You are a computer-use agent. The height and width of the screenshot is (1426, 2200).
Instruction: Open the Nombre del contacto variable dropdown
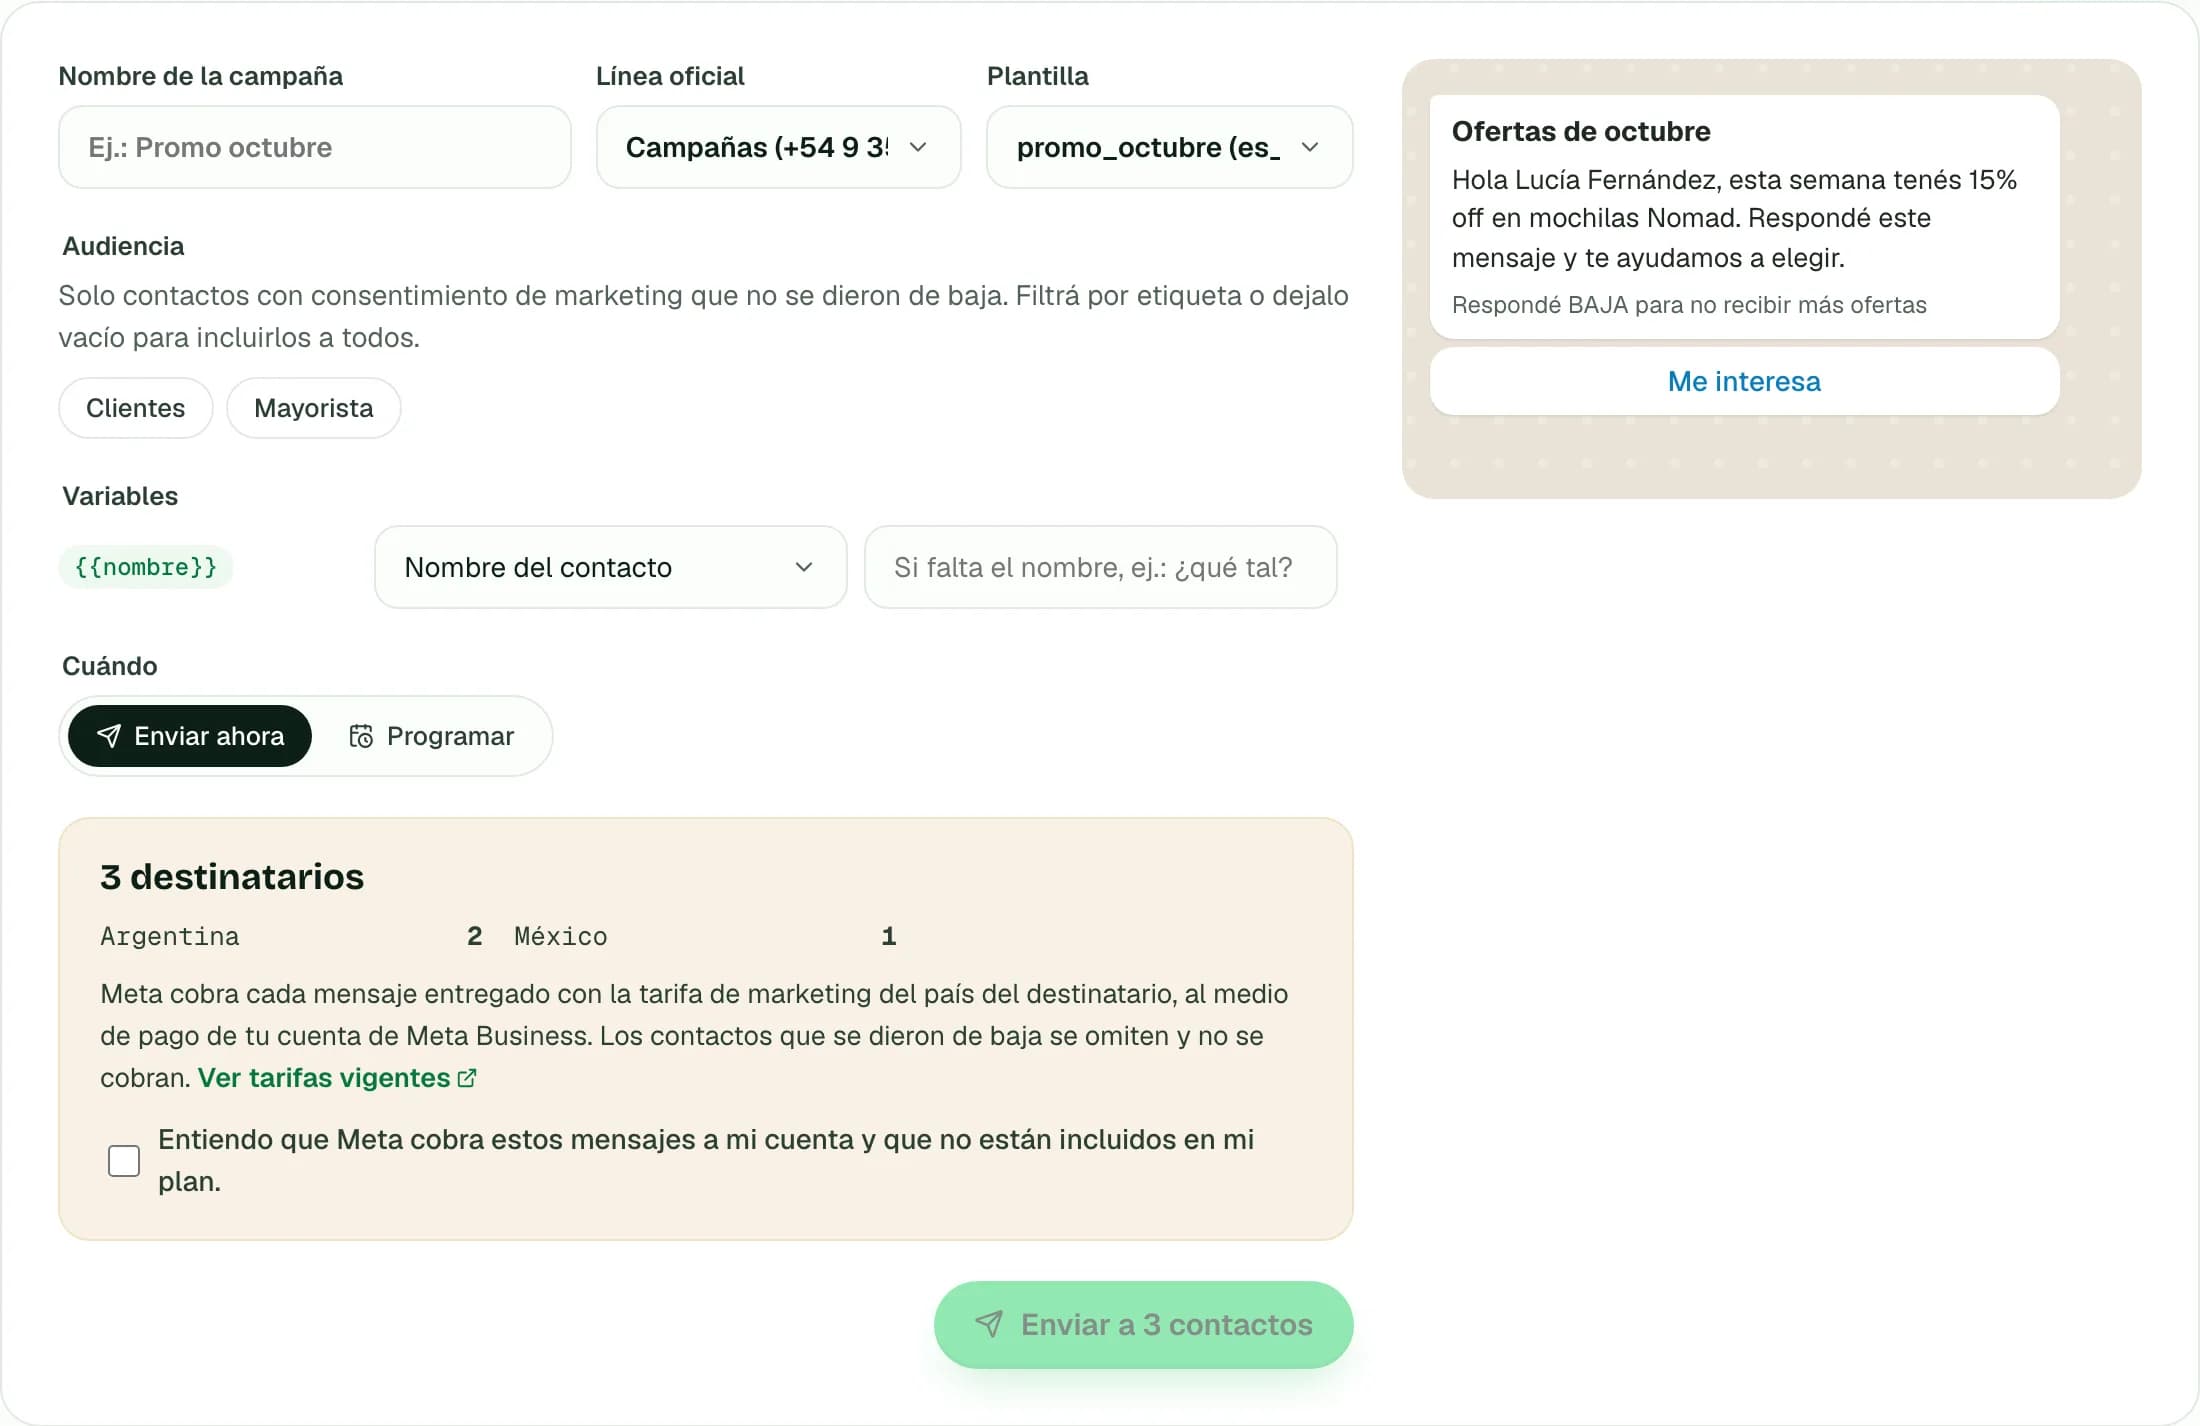coord(610,567)
